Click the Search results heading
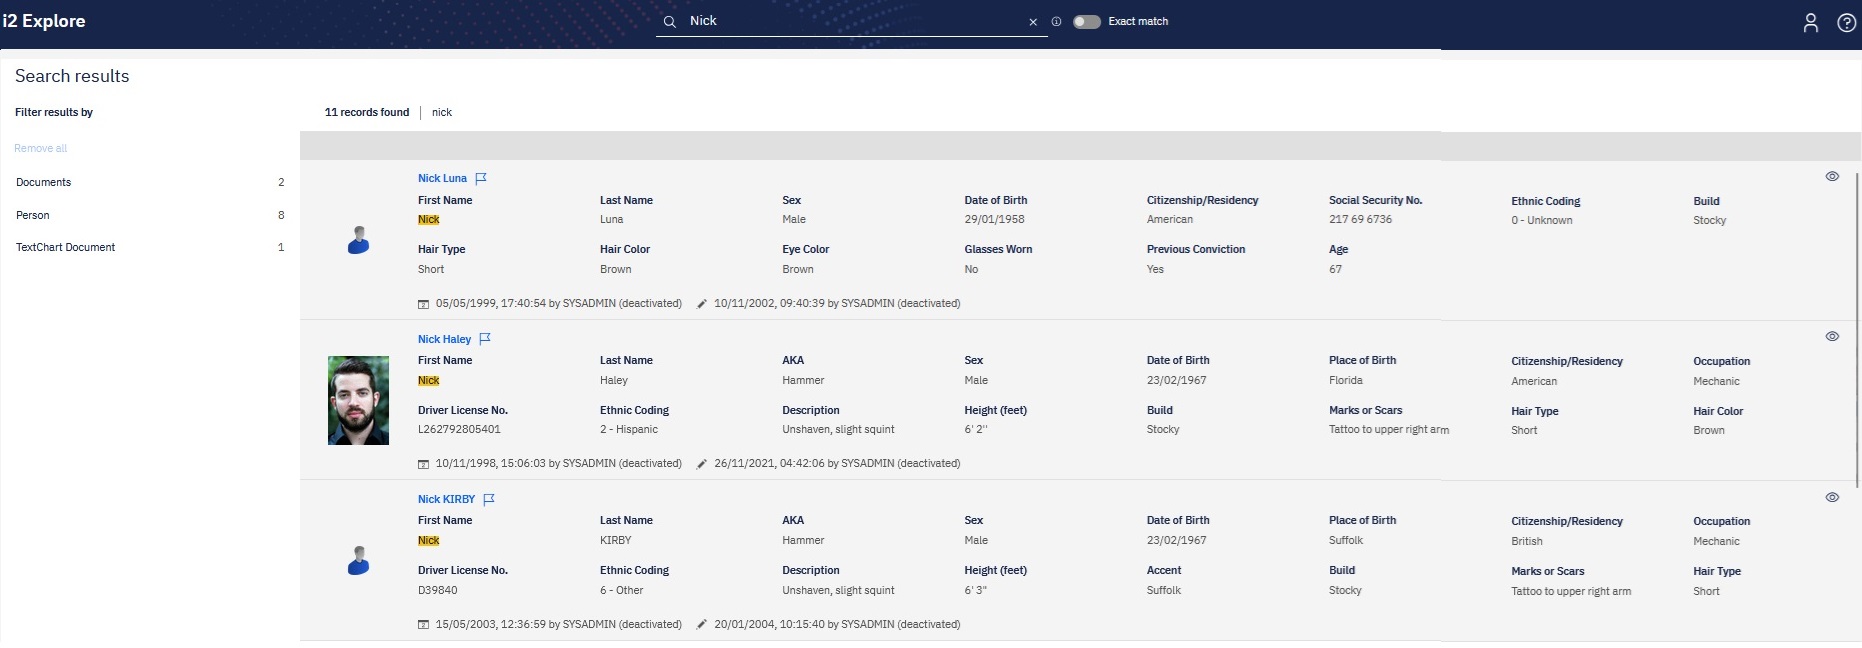Screen dimensions: 1862x648 pos(72,76)
